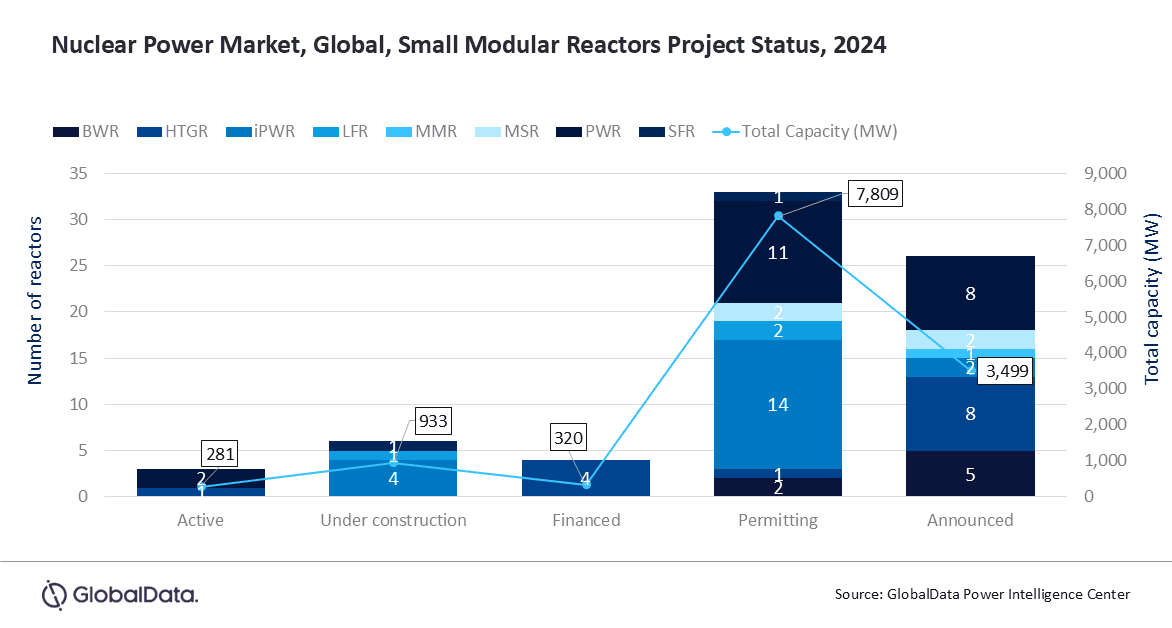The width and height of the screenshot is (1172, 628).
Task: Click the iPWR segment labeled 14 in Permitting
Action: pos(778,404)
